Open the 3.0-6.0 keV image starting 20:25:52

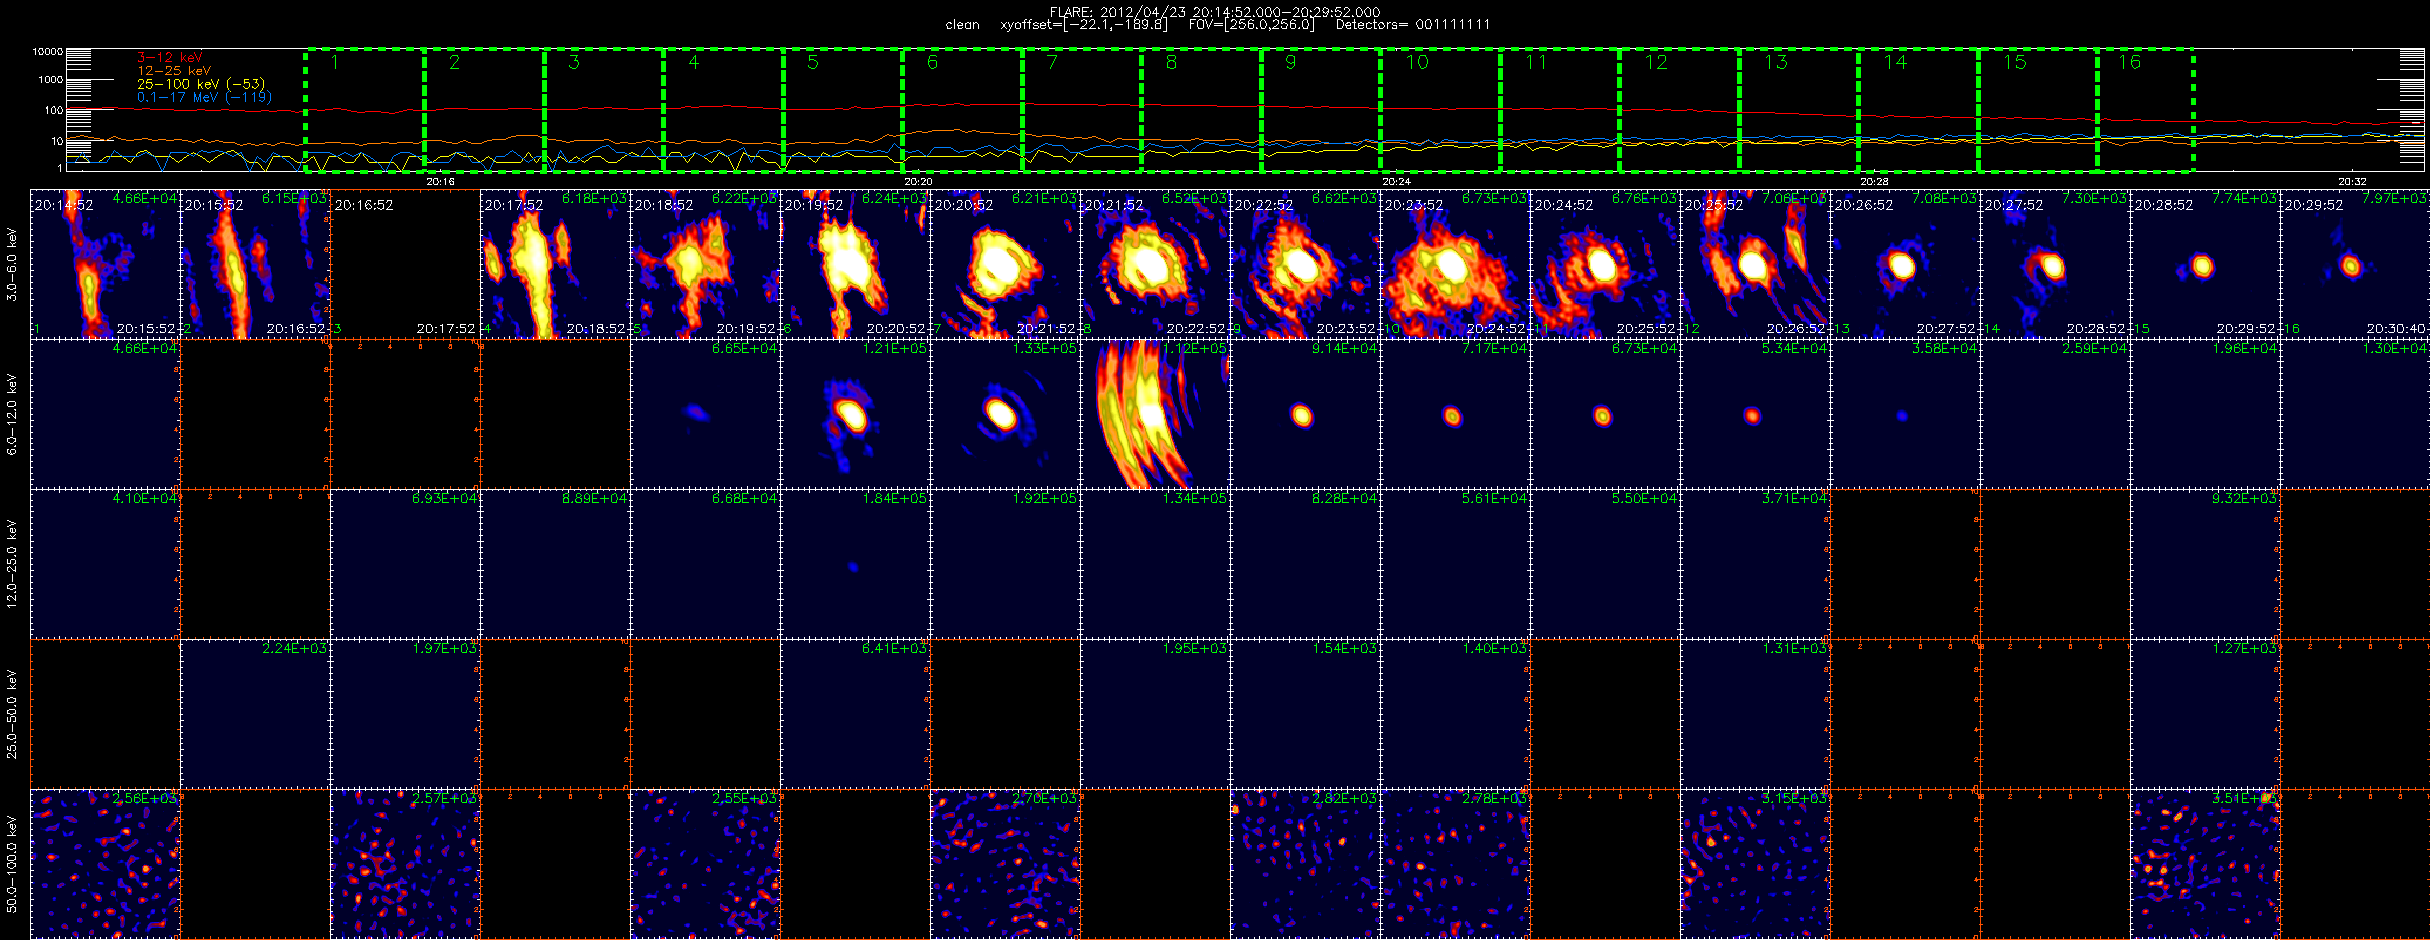[1755, 264]
